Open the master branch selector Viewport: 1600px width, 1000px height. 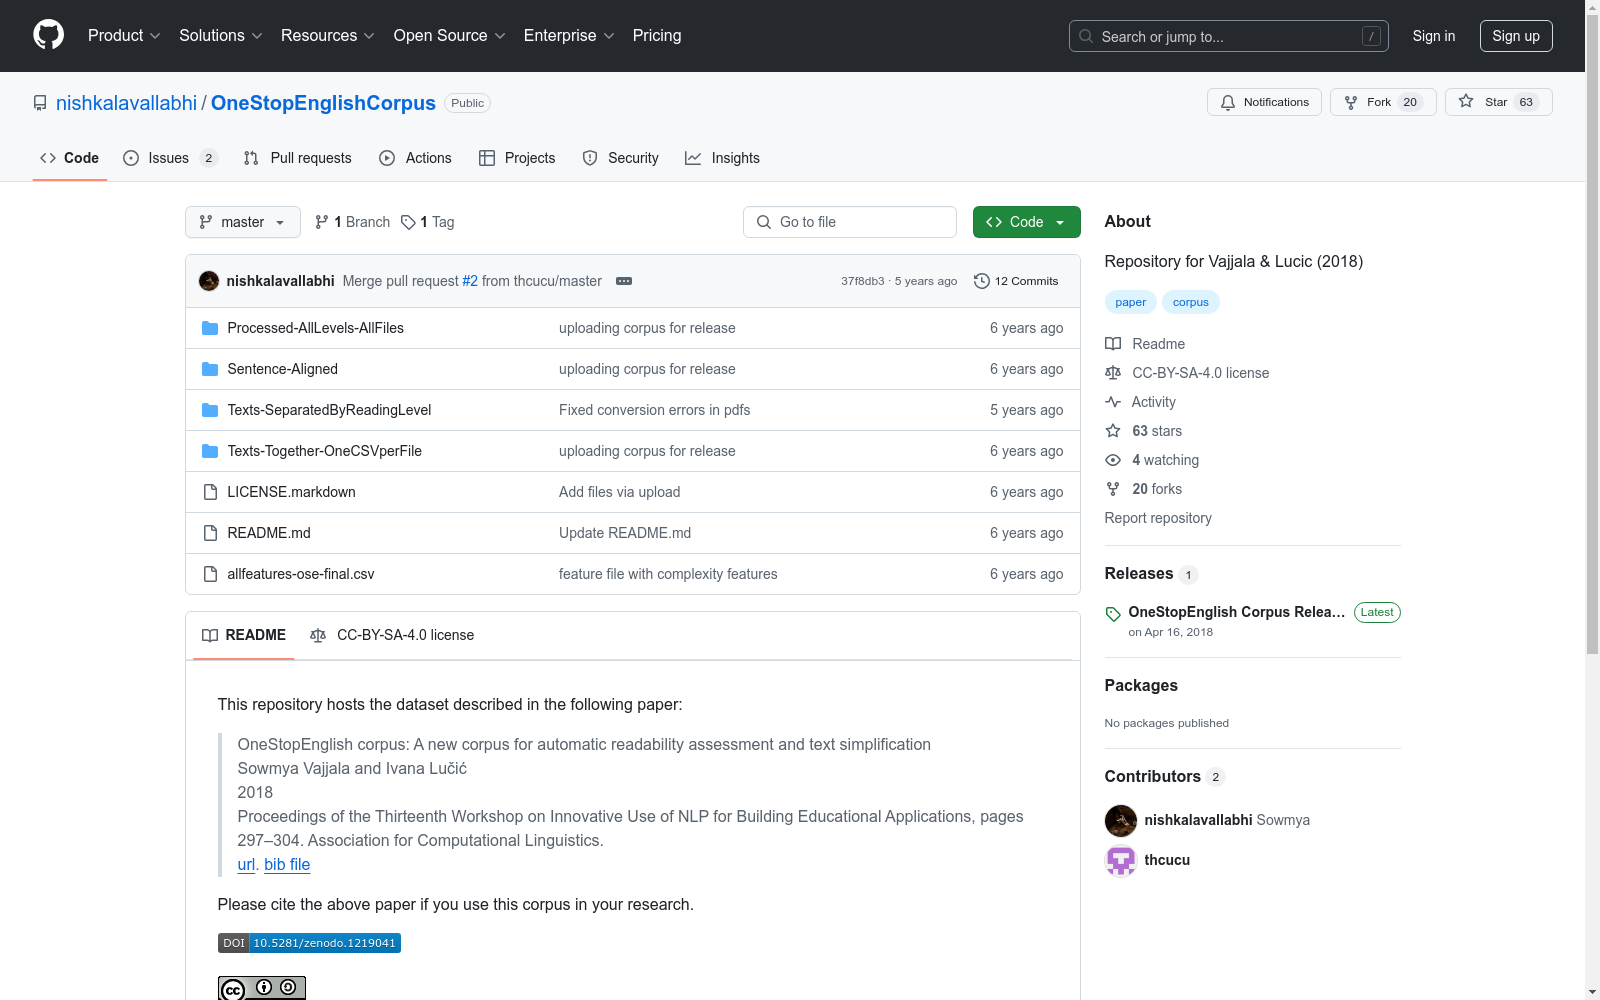point(243,222)
